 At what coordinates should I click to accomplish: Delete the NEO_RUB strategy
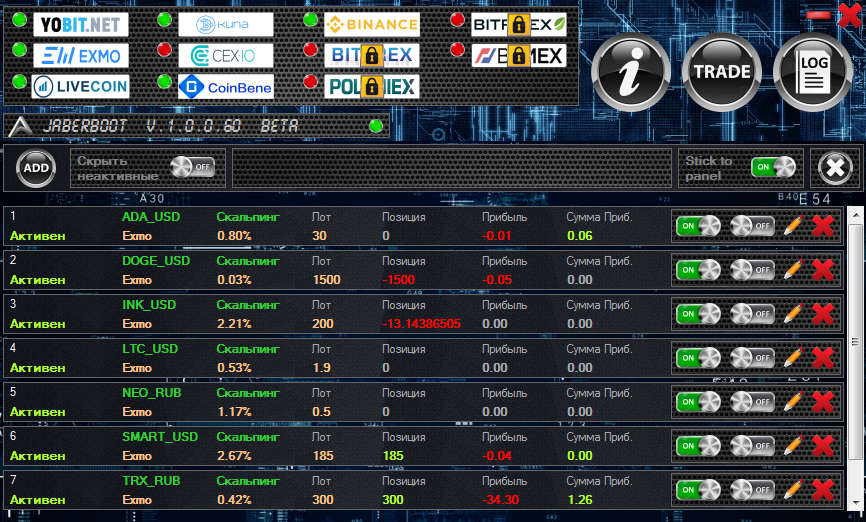tap(823, 402)
